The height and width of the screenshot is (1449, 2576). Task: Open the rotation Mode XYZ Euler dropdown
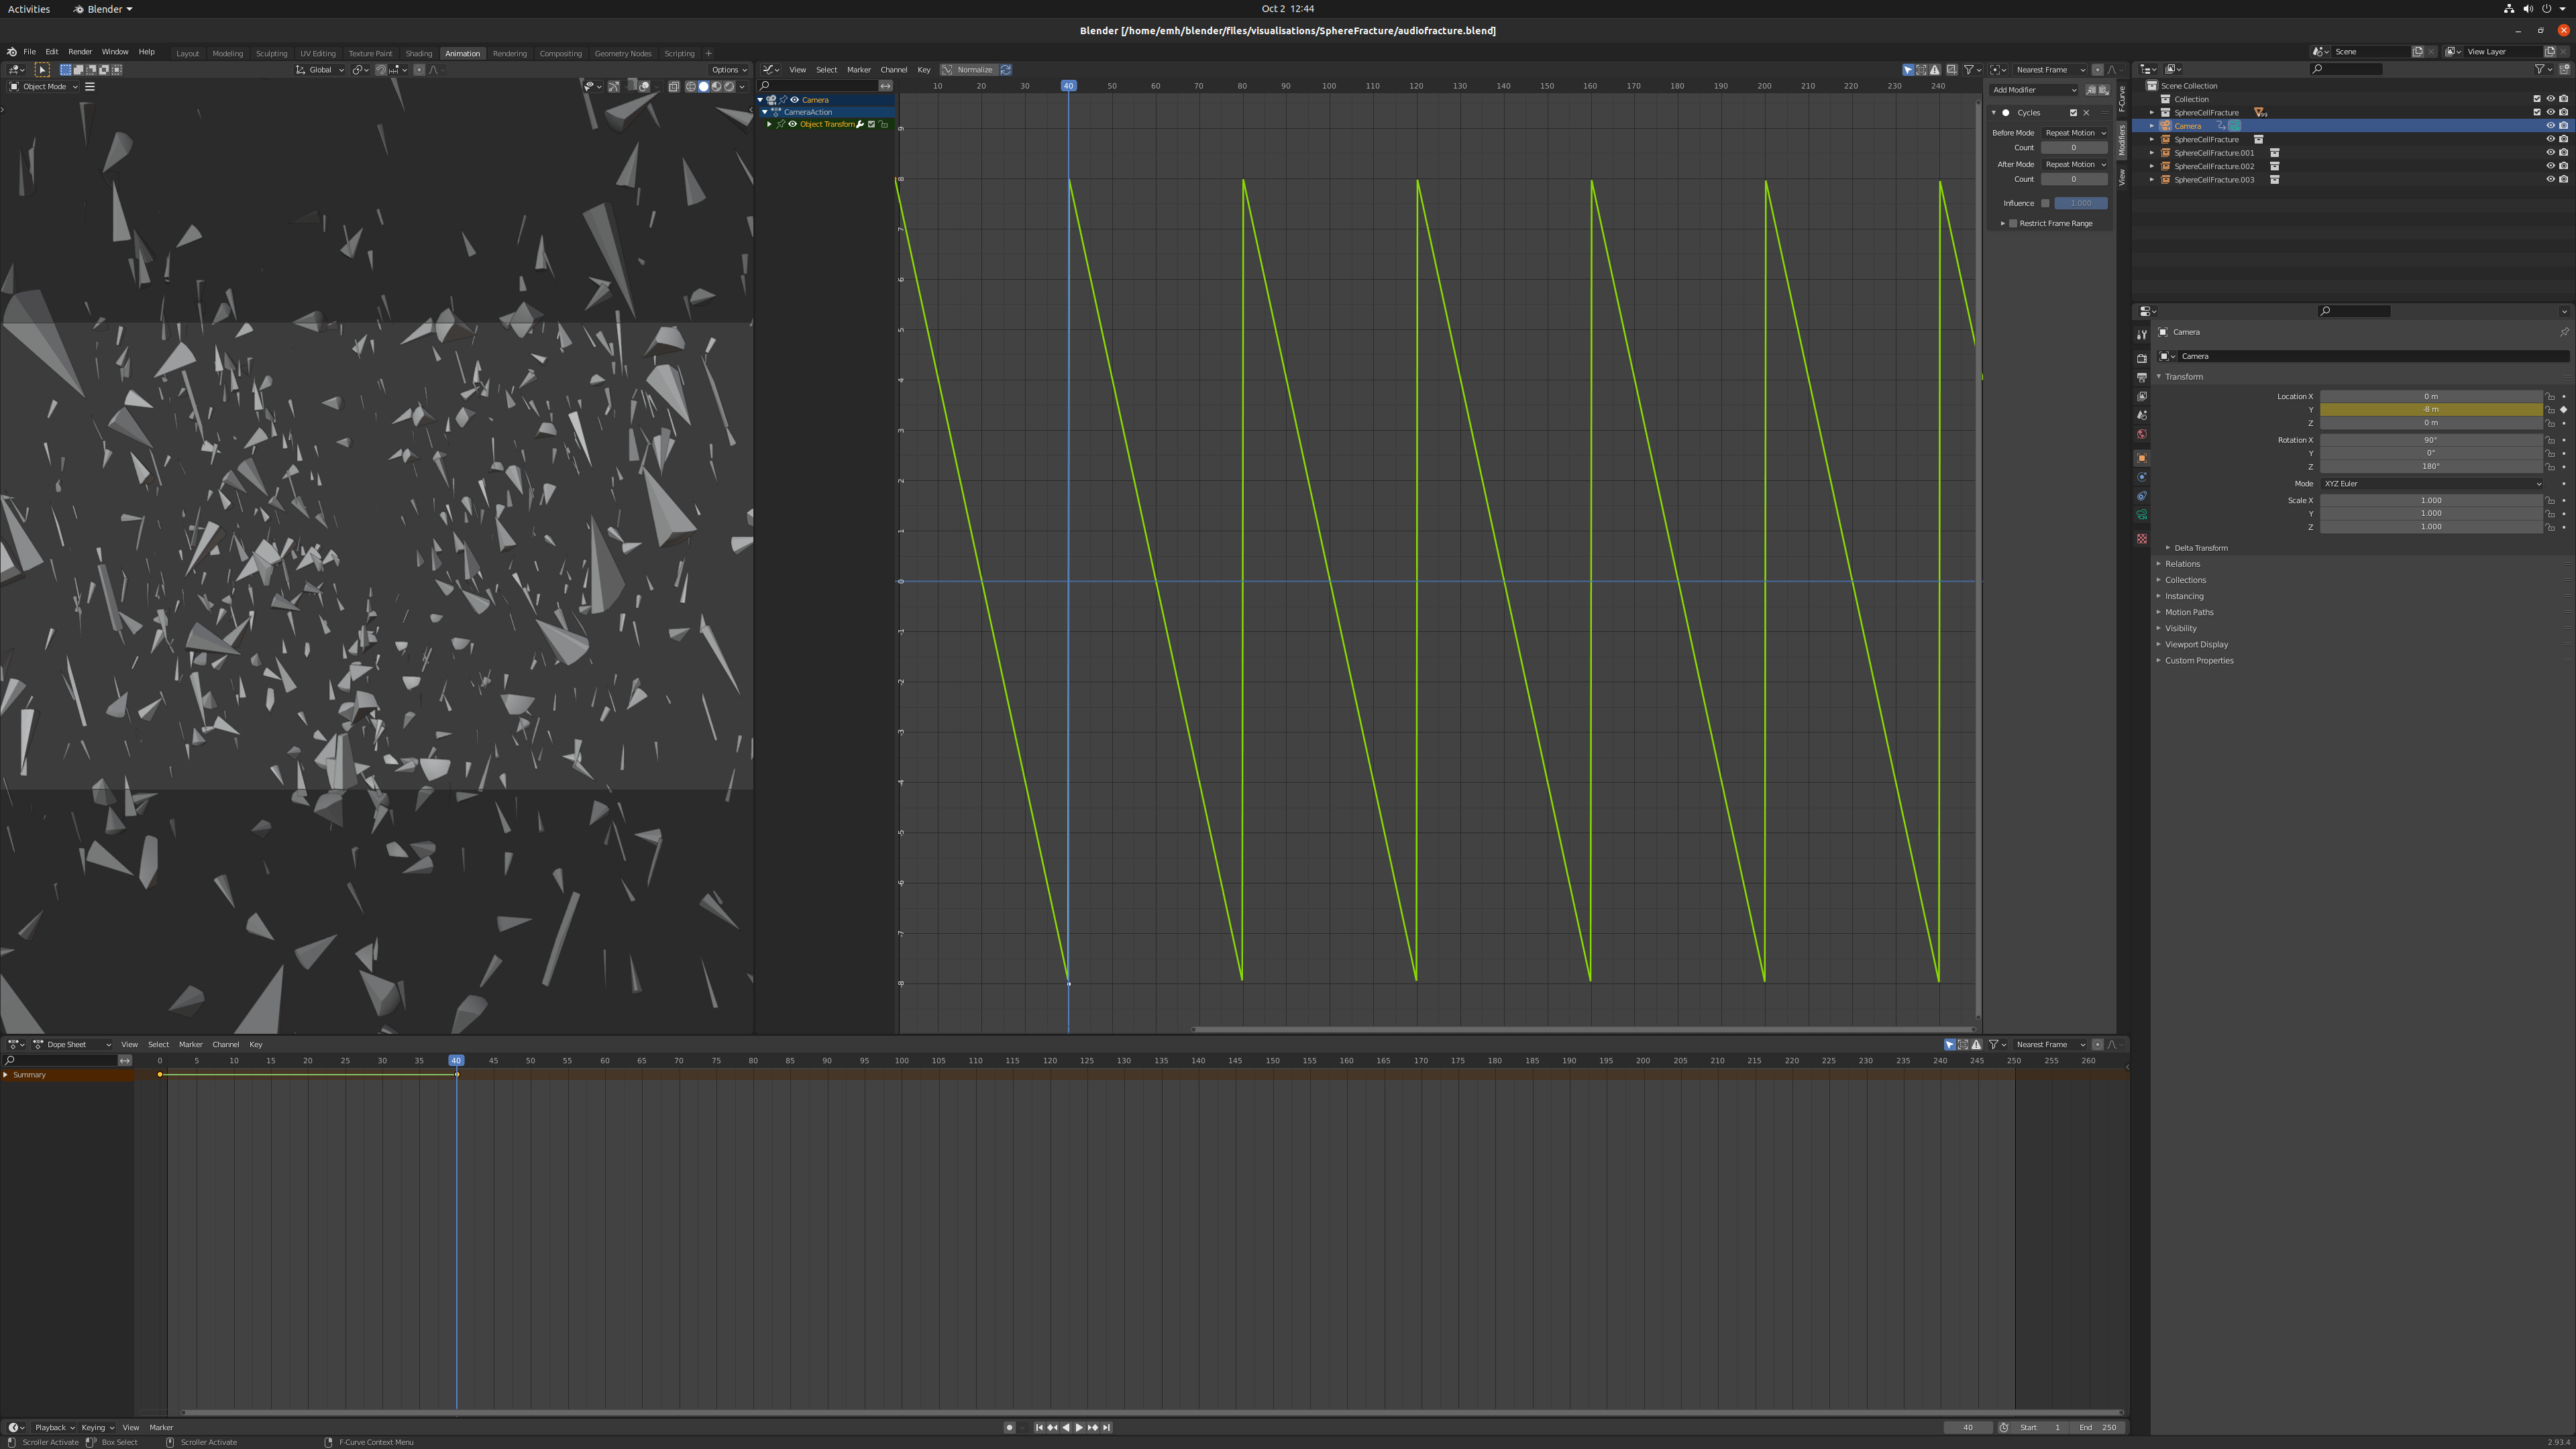[x=2432, y=484]
